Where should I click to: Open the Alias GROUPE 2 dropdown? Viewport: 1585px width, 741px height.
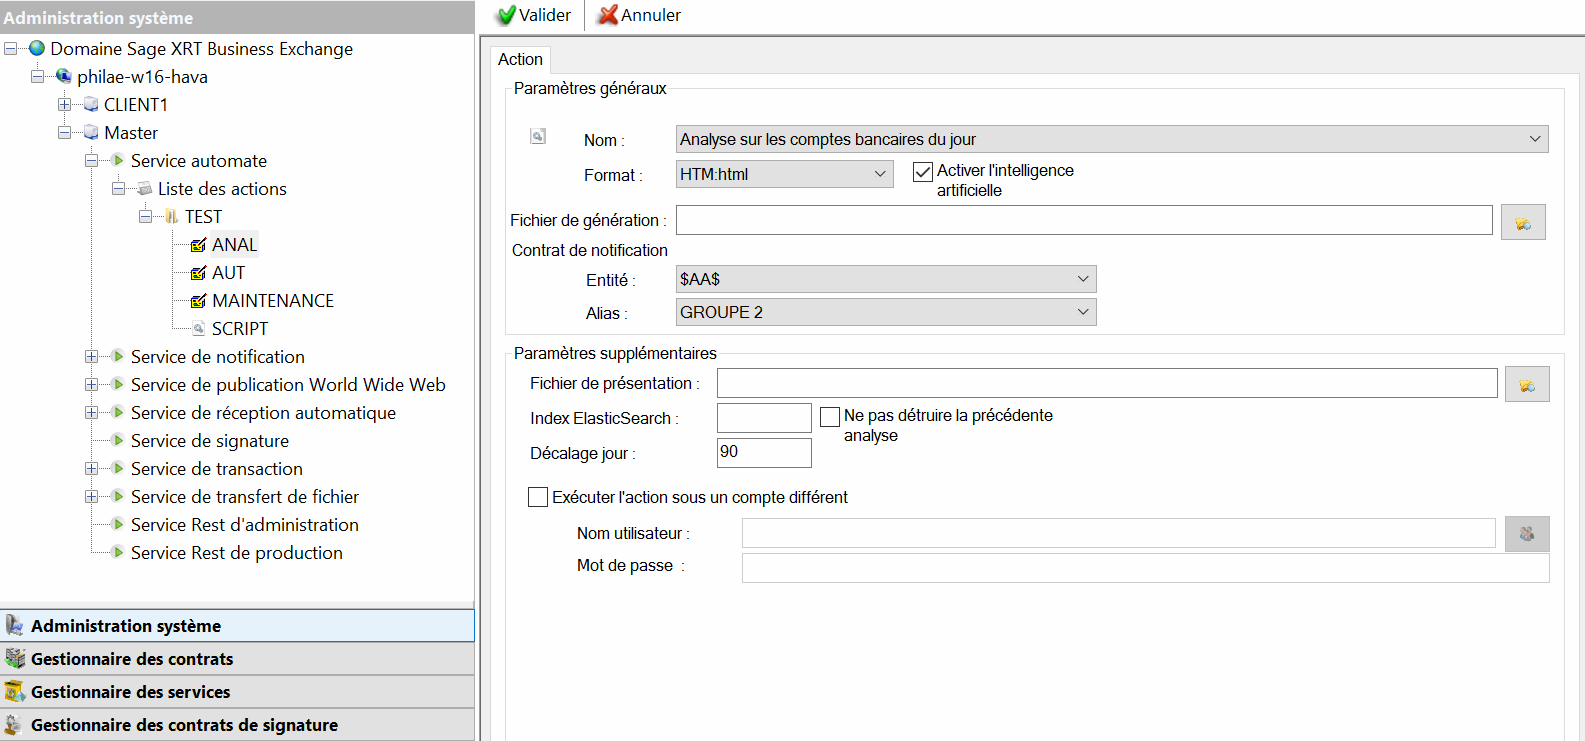(1082, 312)
